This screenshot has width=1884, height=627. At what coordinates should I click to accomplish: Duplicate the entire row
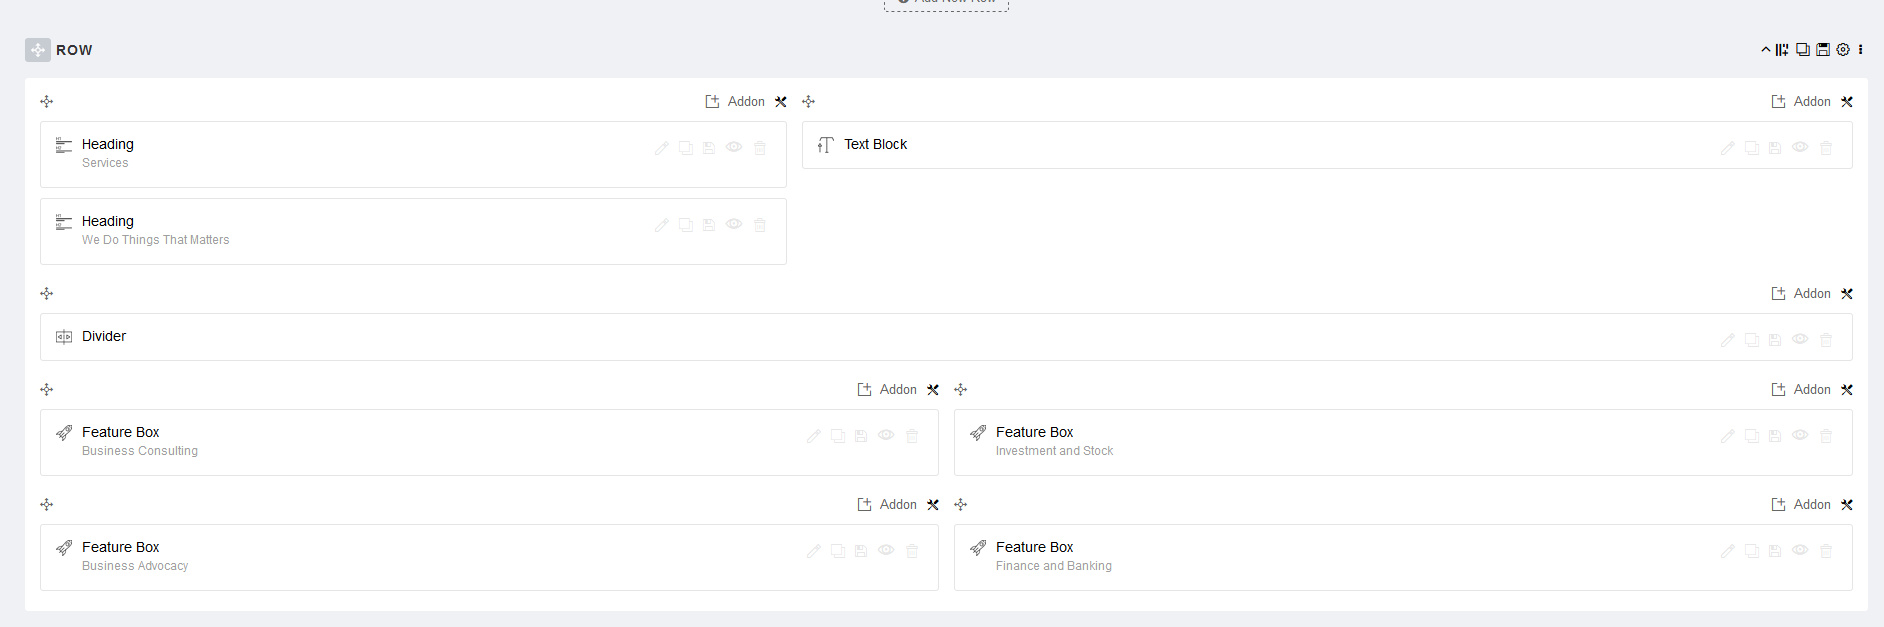click(x=1802, y=50)
